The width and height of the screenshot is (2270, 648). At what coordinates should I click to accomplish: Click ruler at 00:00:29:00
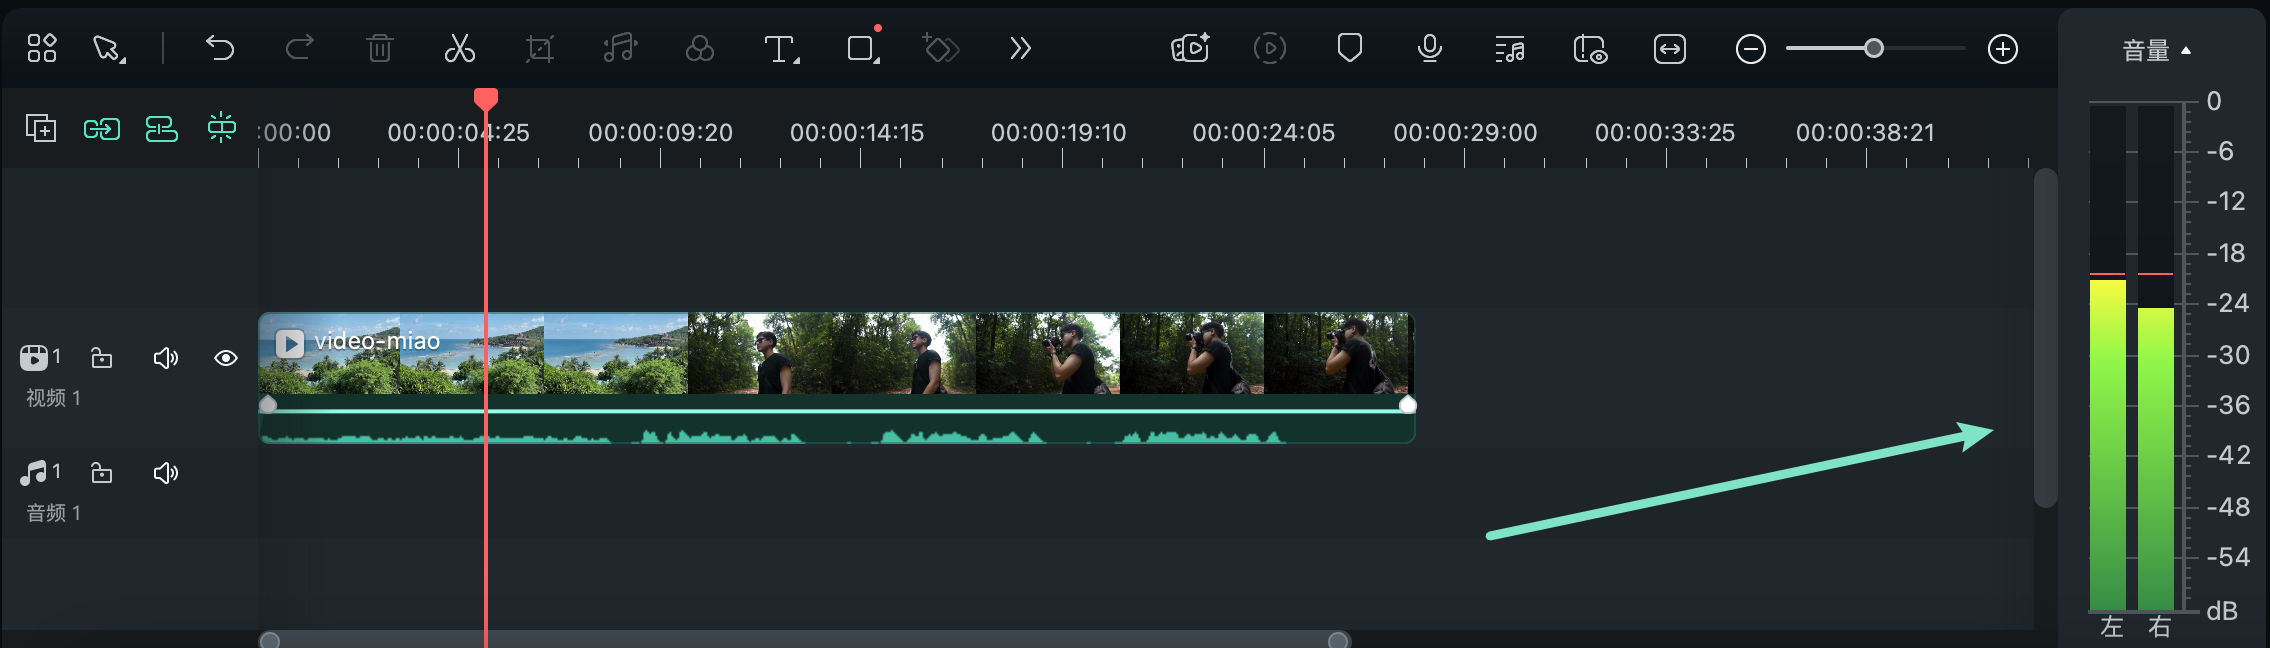click(x=1465, y=132)
